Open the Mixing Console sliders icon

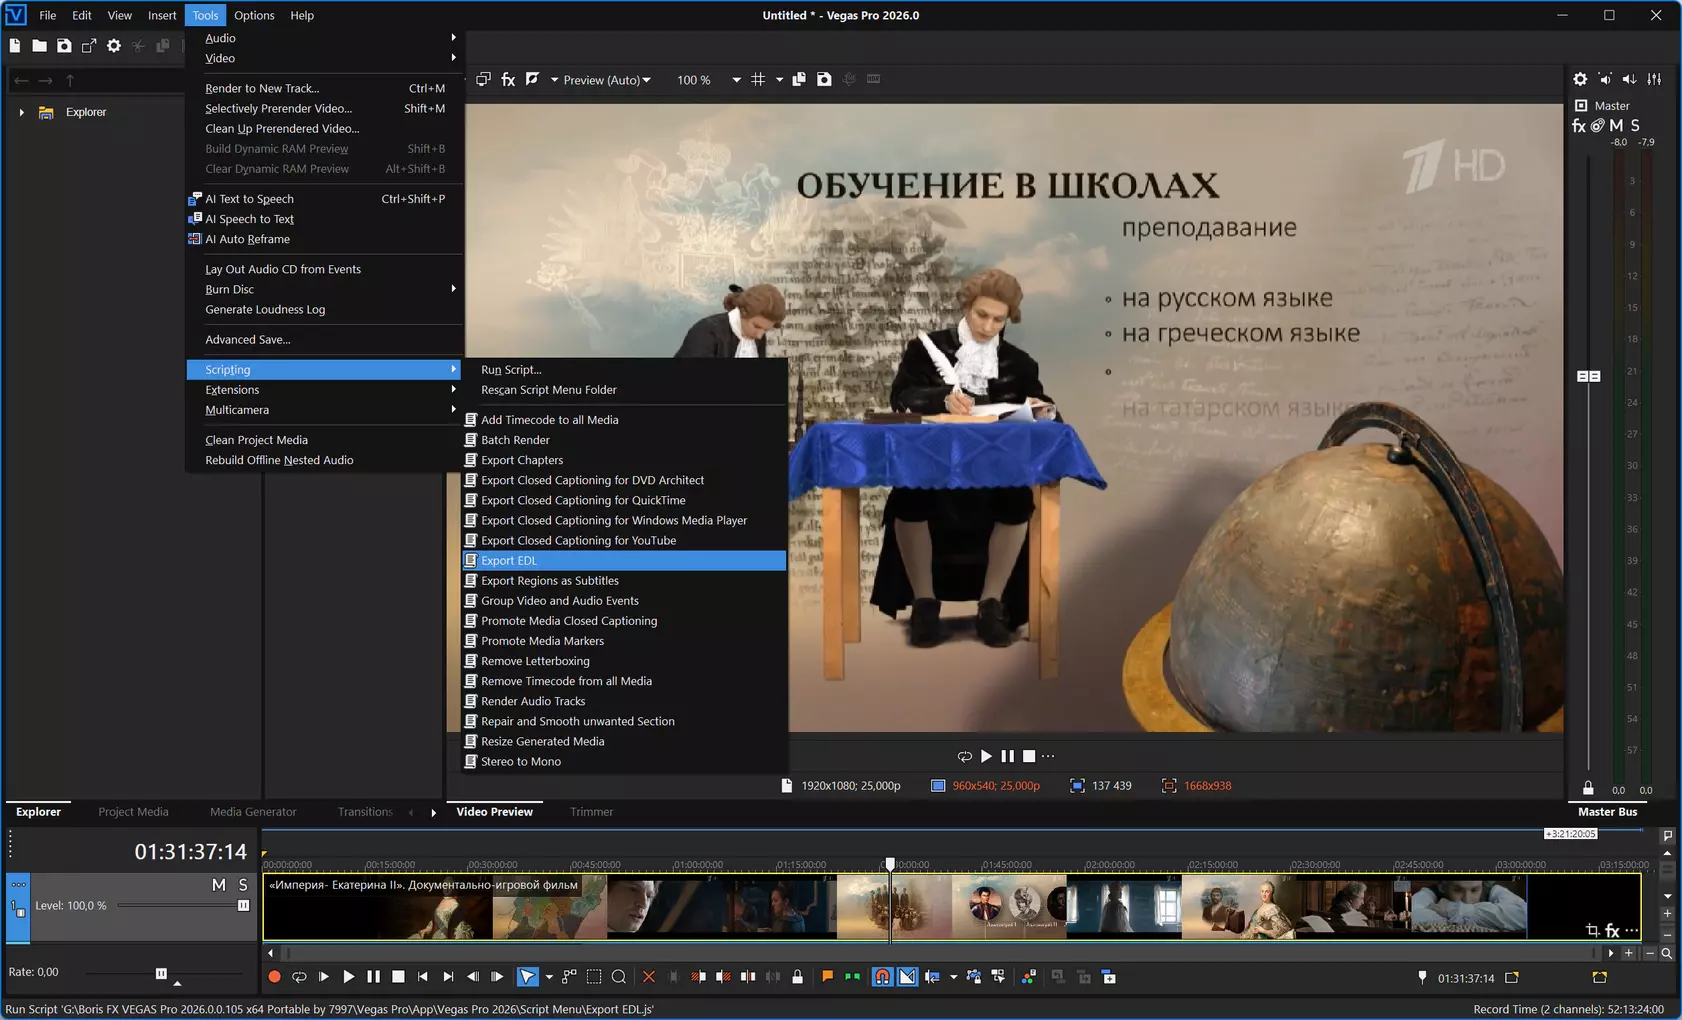click(1655, 79)
